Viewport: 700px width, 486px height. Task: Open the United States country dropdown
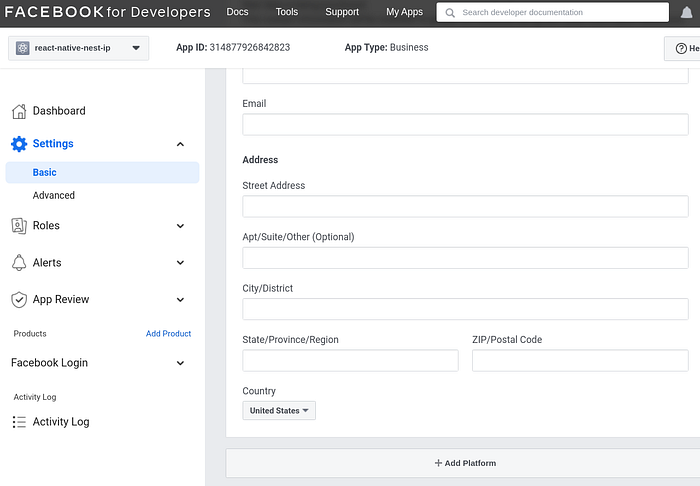(x=279, y=411)
